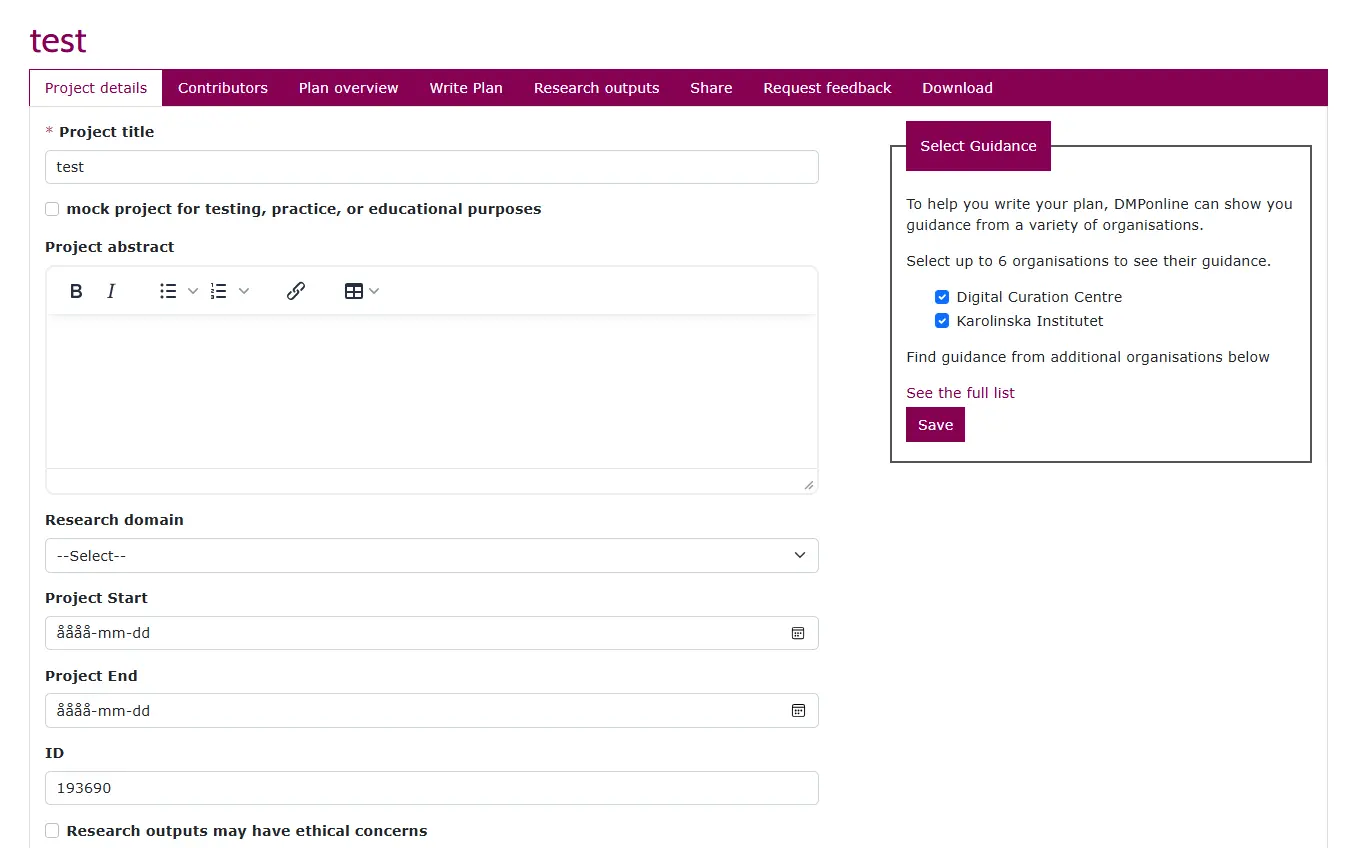
Task: Uncheck Karolinska Institutet guidance
Action: tap(942, 321)
